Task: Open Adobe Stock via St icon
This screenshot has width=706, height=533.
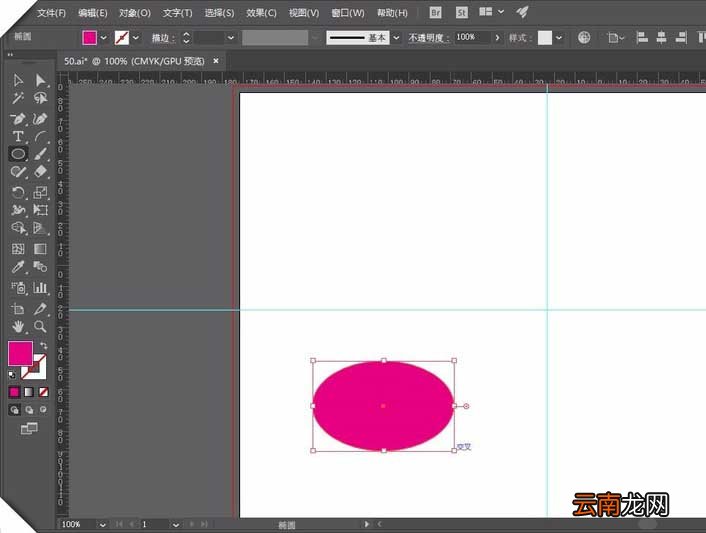Action: (462, 13)
